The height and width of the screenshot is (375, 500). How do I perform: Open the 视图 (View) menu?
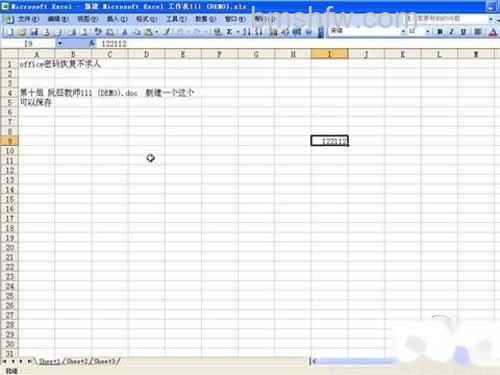pyautogui.click(x=87, y=19)
